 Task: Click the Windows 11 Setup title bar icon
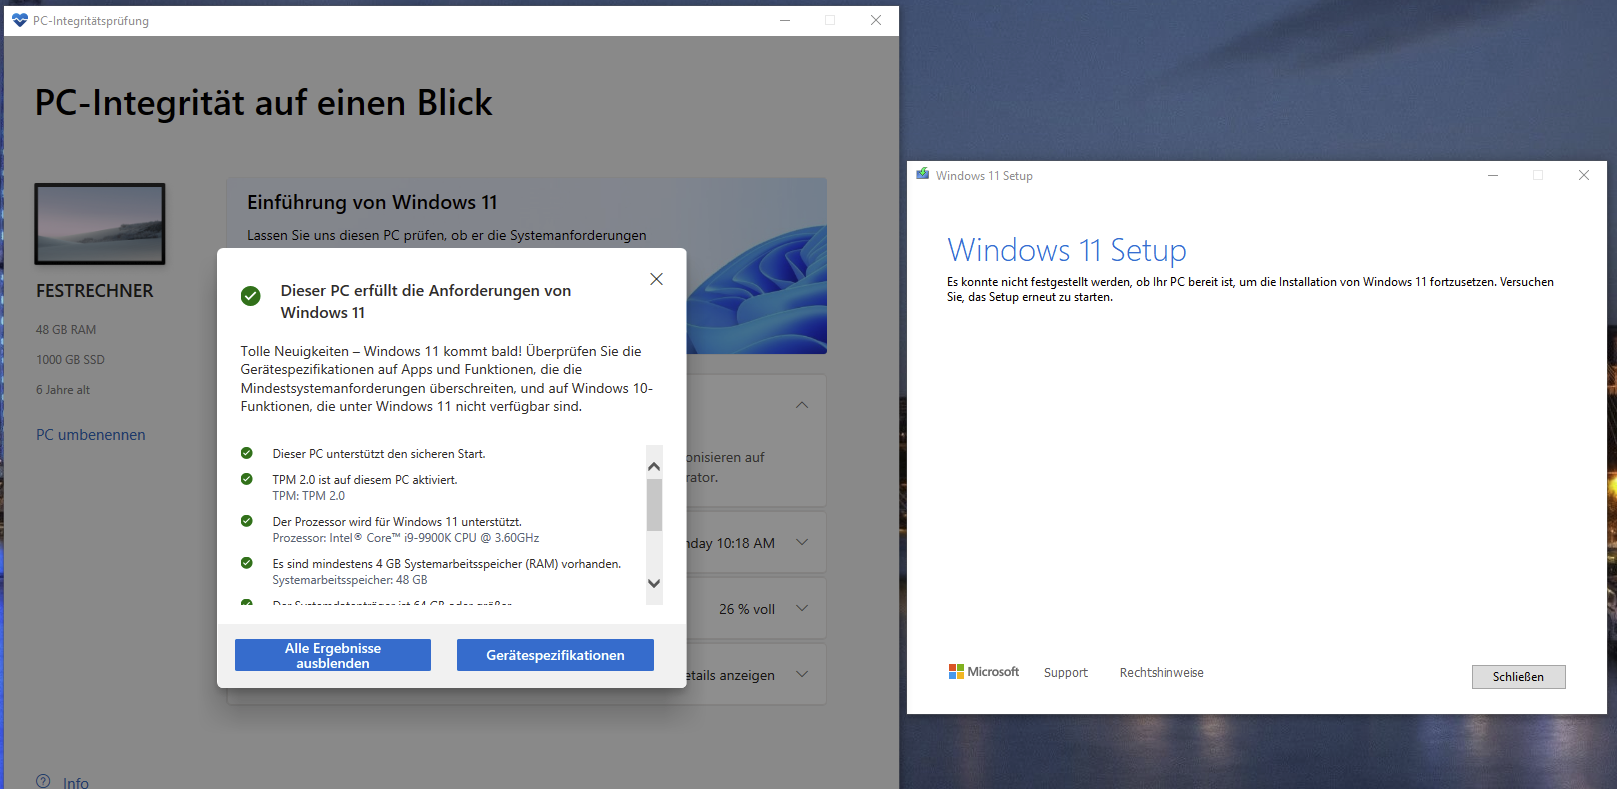coord(923,174)
